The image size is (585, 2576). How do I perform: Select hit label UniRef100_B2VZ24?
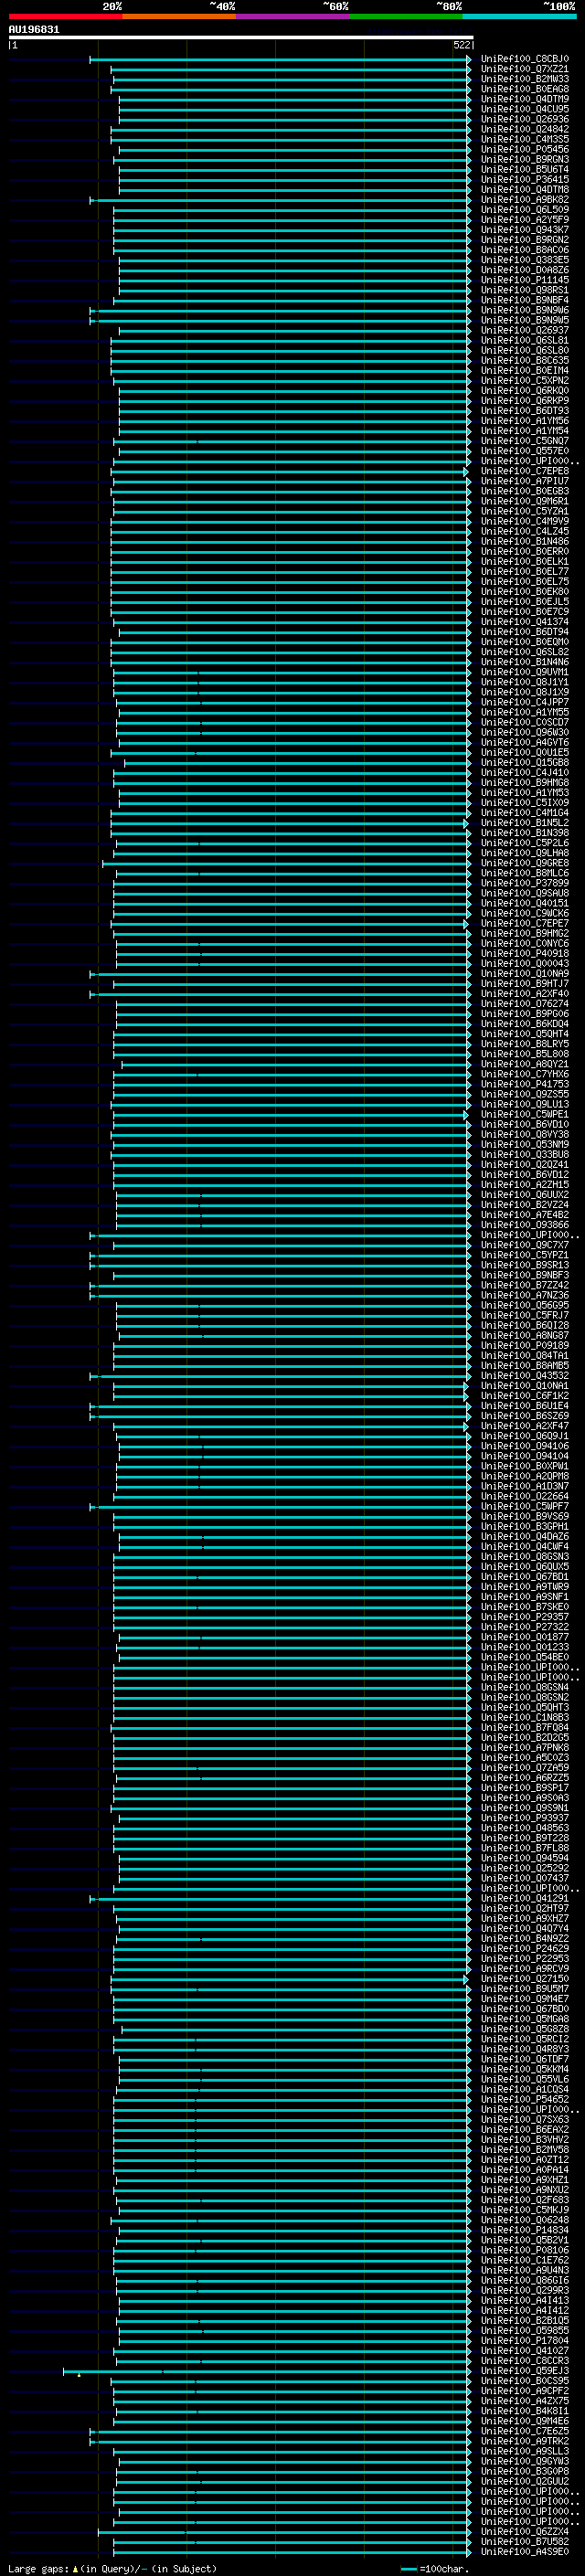pos(524,1205)
